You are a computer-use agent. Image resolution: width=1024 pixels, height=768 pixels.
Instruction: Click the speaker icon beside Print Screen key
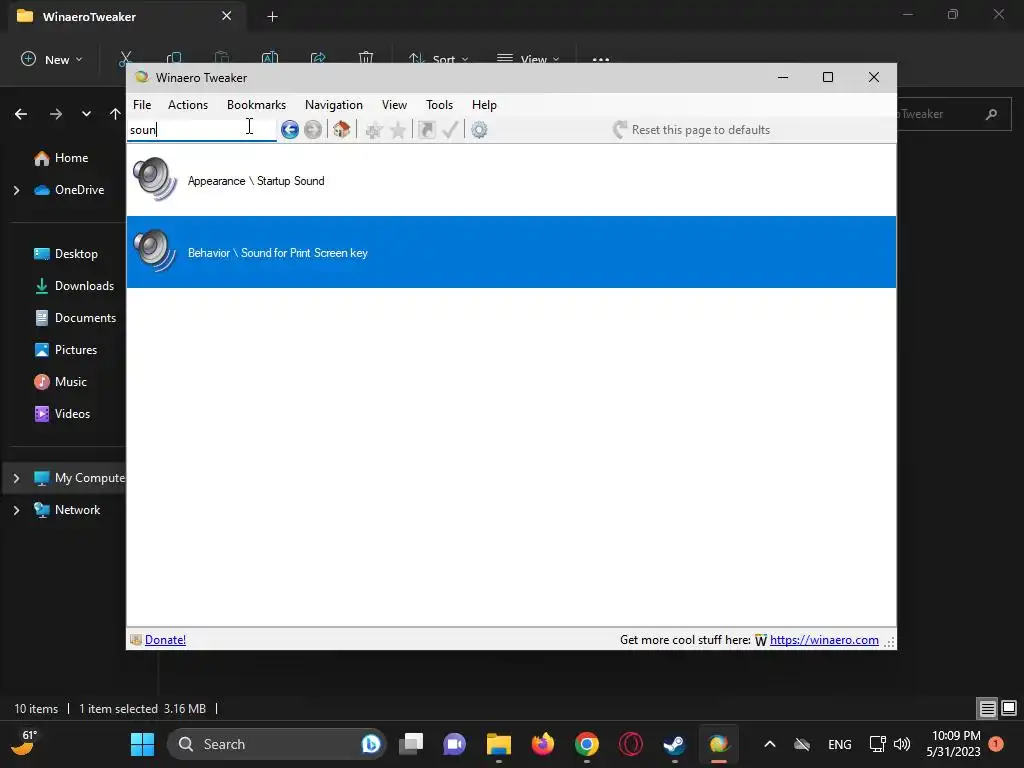coord(155,251)
